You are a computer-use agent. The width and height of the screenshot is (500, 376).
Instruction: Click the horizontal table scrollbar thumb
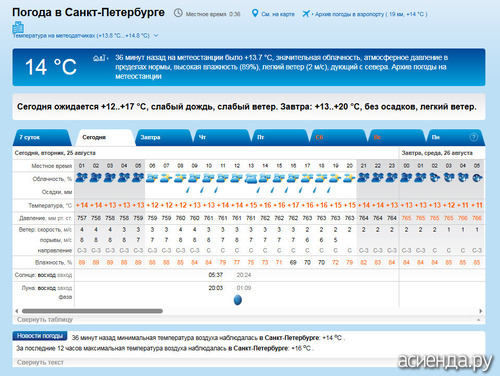tap(92, 311)
